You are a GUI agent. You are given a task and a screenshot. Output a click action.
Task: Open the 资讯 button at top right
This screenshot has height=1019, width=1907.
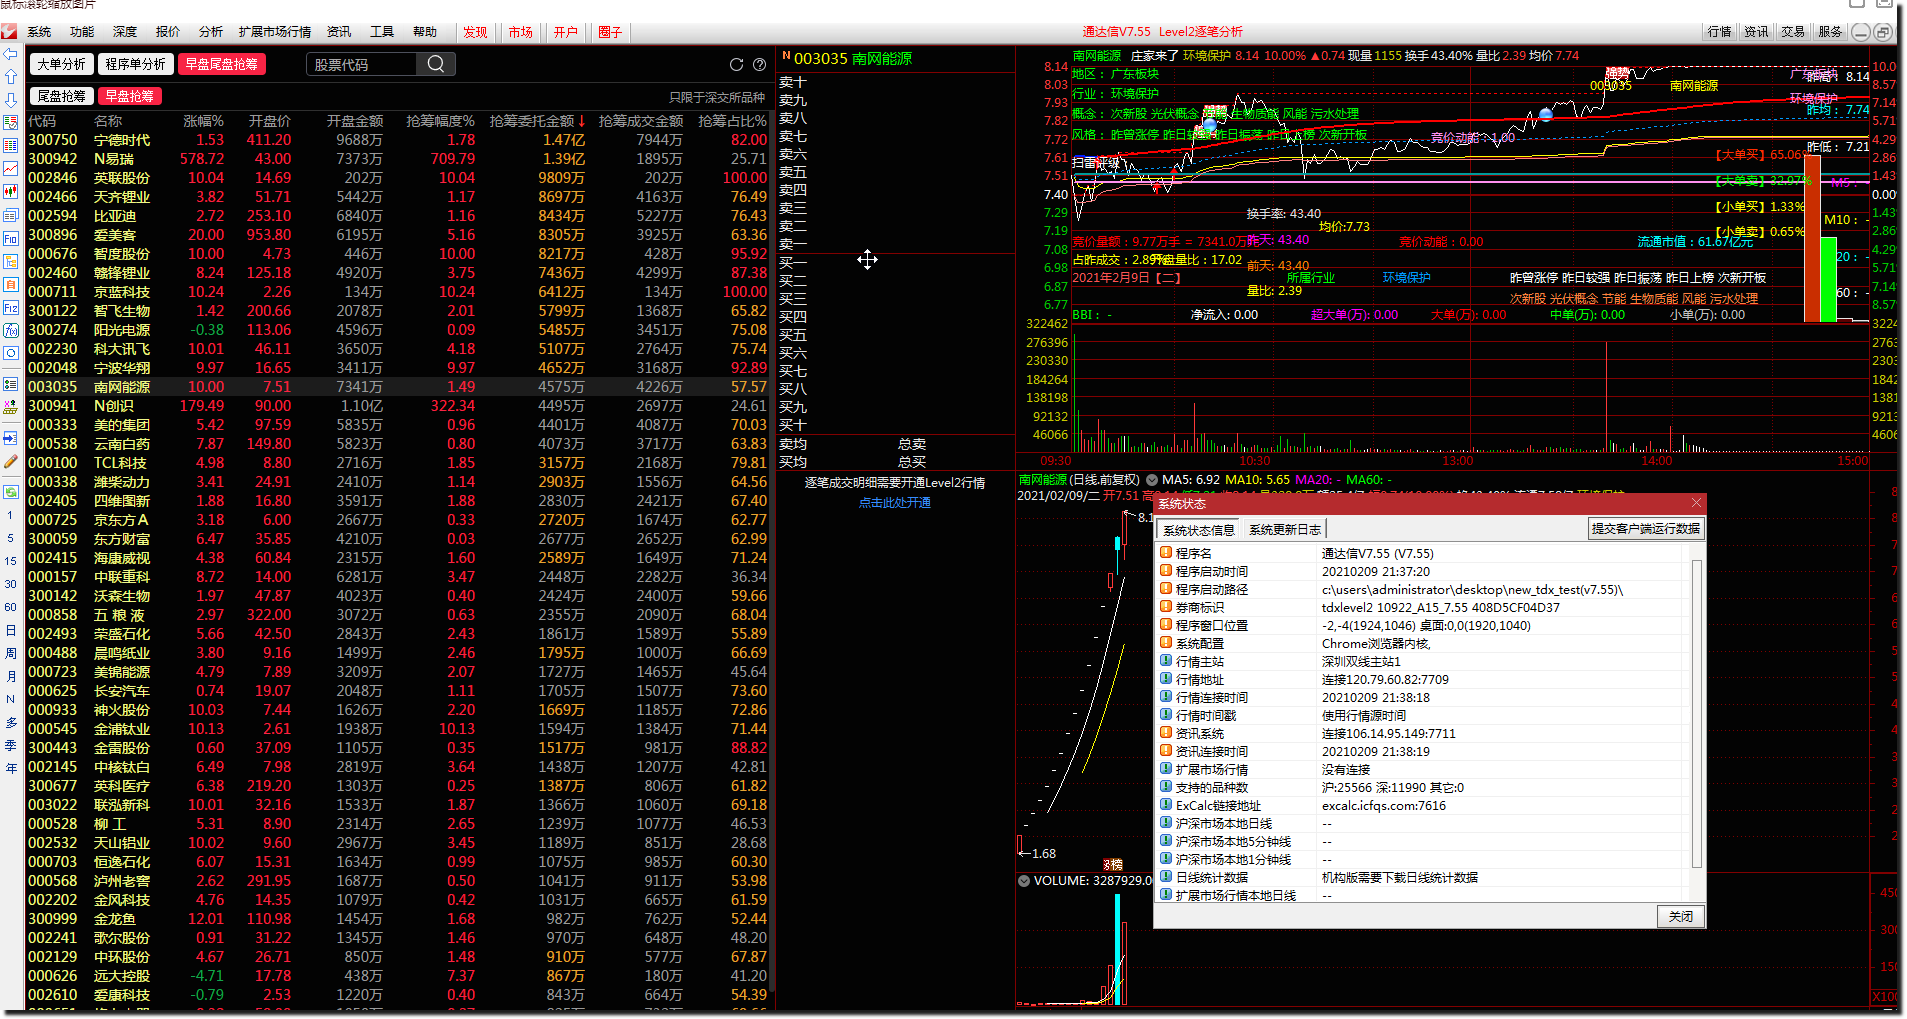coord(1756,32)
